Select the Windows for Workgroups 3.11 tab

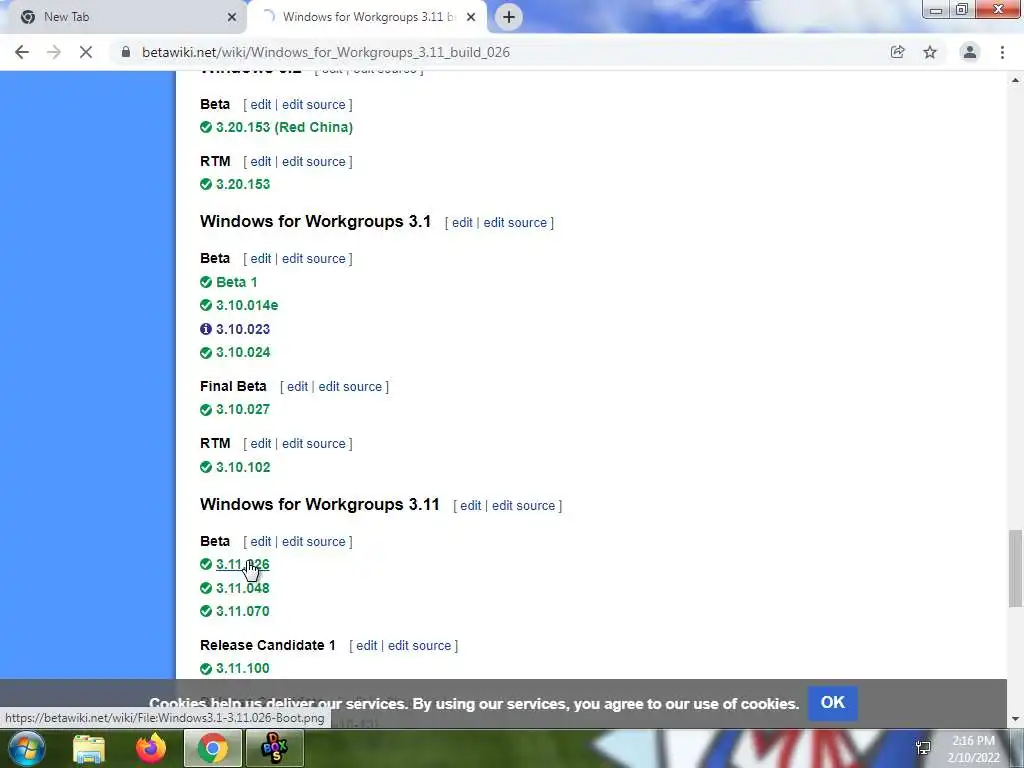point(367,17)
